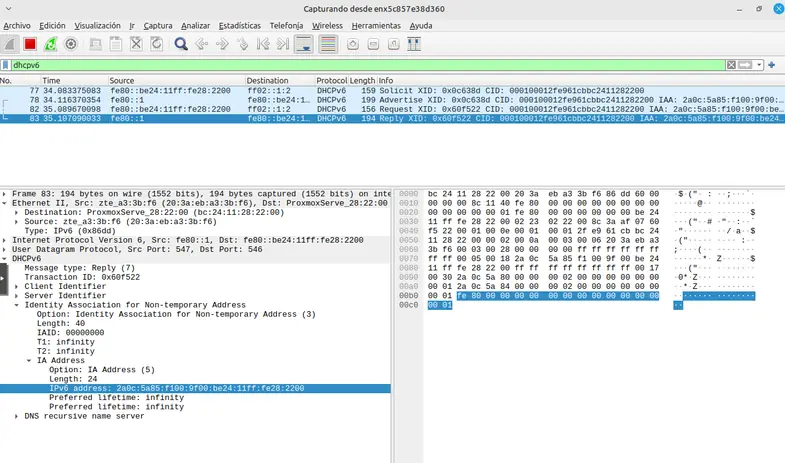Click the save capture file icon
This screenshot has height=463, width=785.
(116, 44)
